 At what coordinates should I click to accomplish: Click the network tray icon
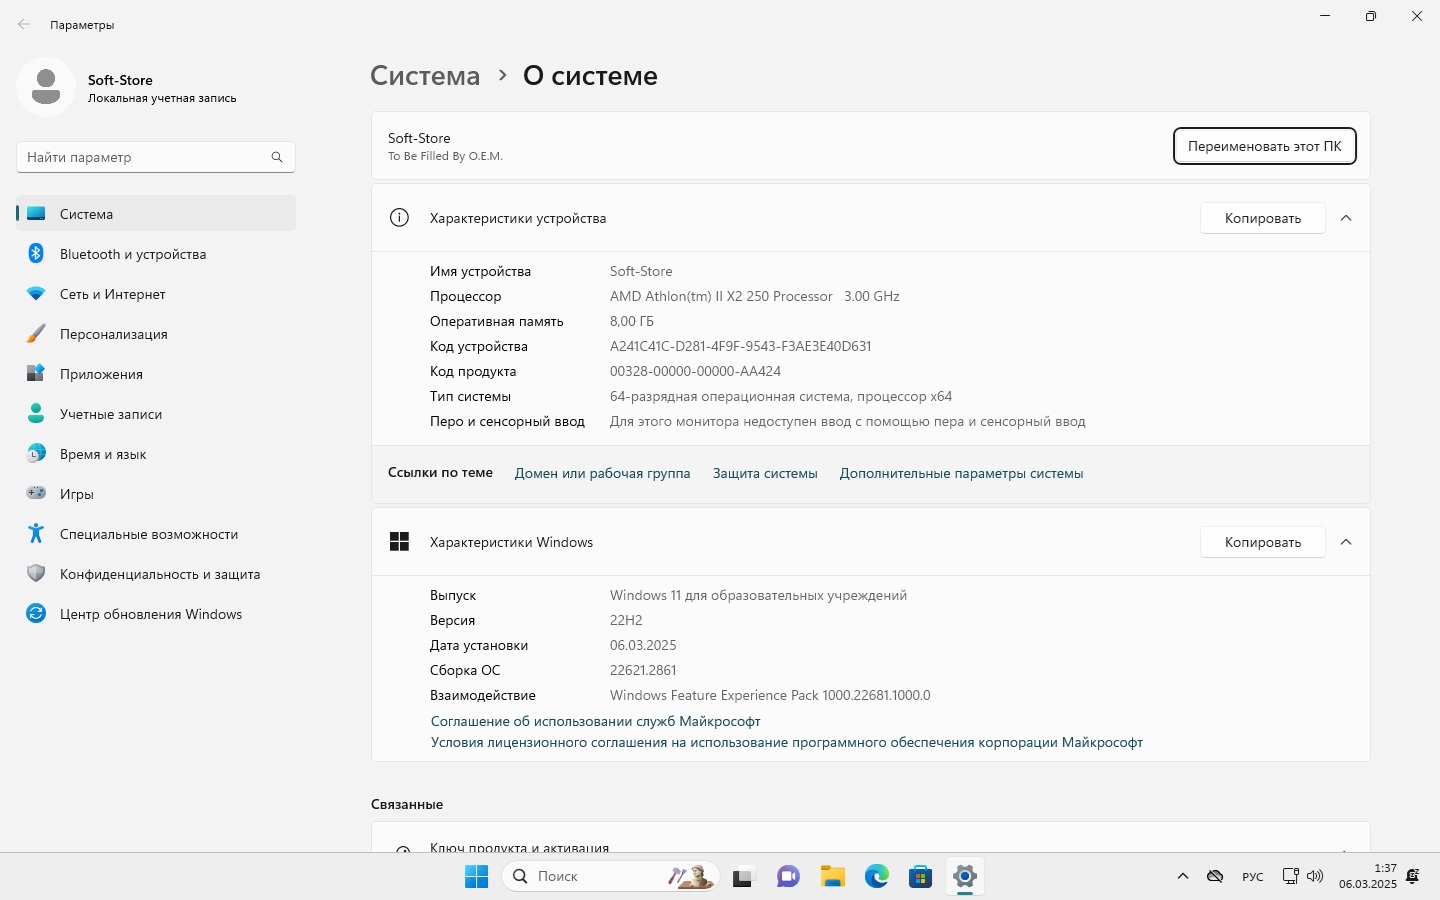coord(1290,876)
